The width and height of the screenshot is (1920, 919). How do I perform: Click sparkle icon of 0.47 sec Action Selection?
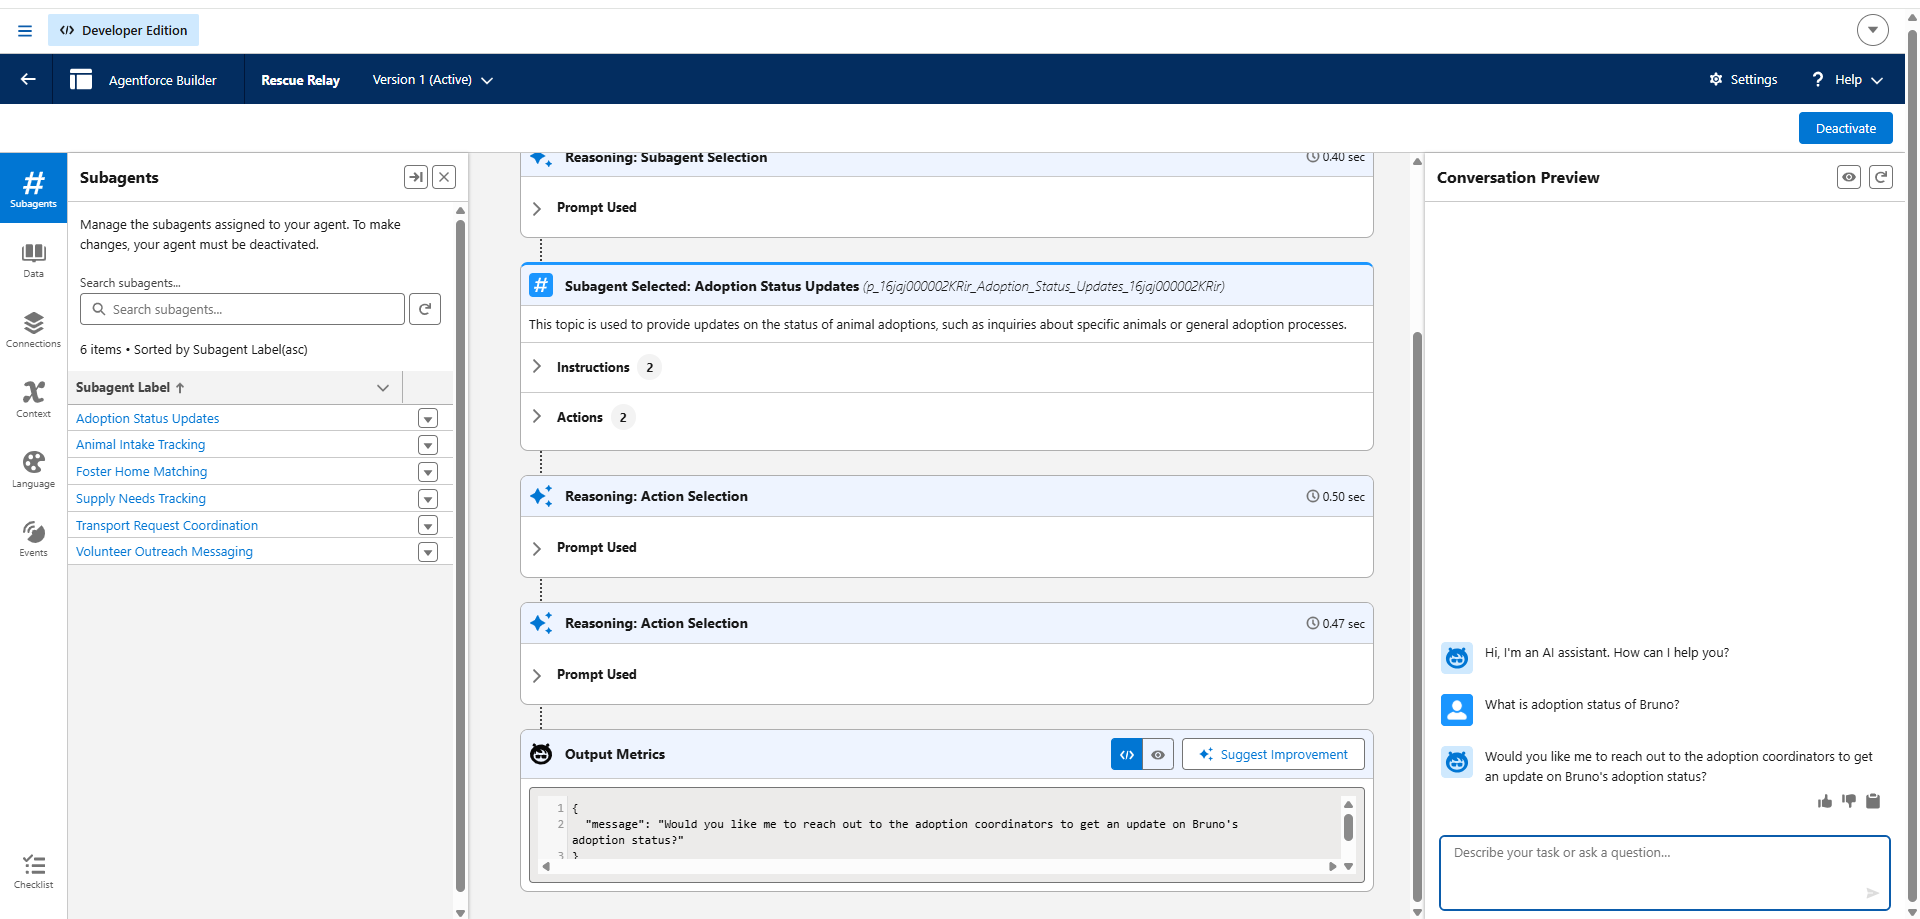click(541, 623)
